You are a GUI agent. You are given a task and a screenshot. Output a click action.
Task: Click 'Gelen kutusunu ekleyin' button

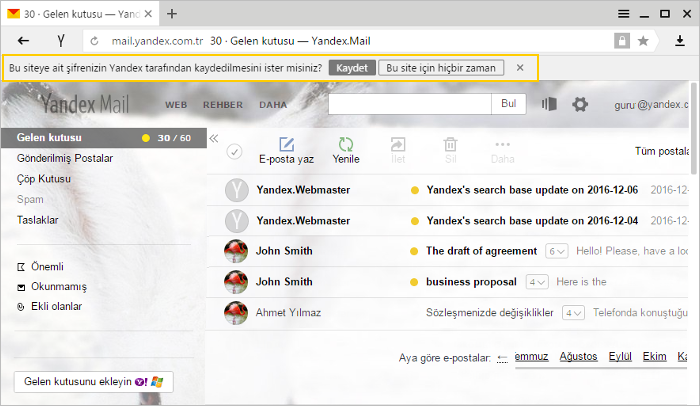[94, 382]
